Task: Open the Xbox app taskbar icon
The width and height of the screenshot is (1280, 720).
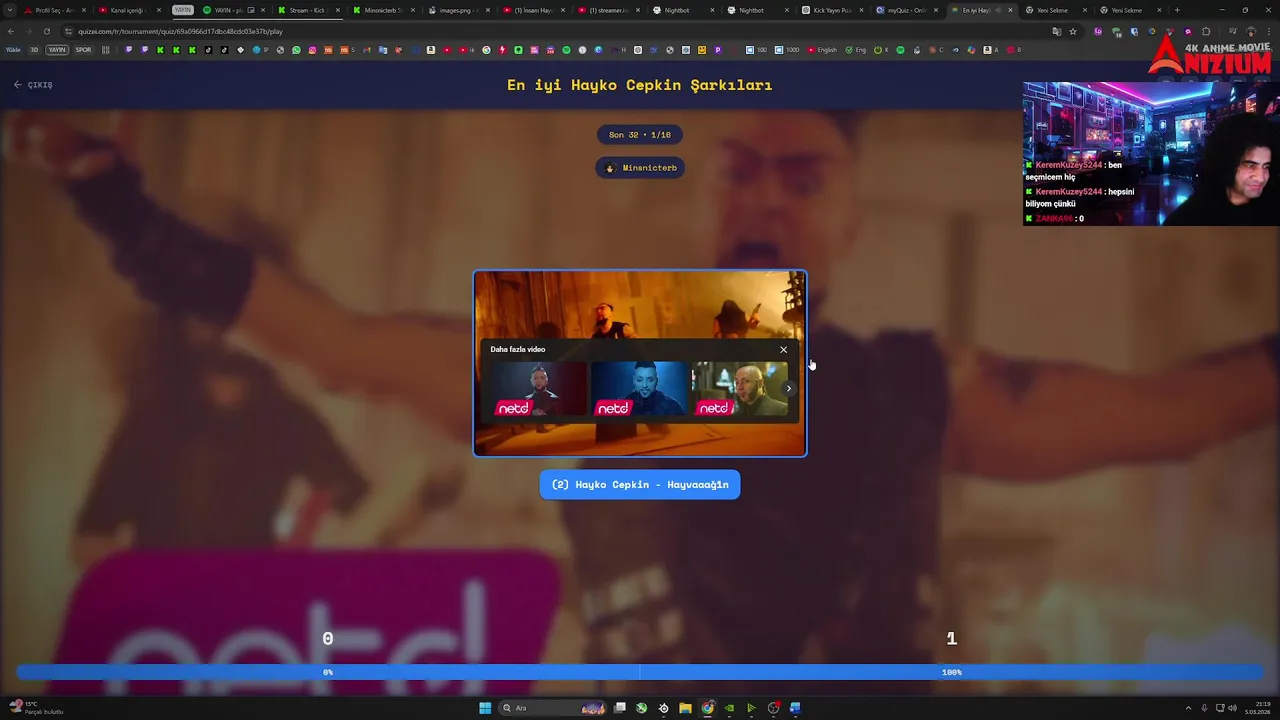Action: 641,708
